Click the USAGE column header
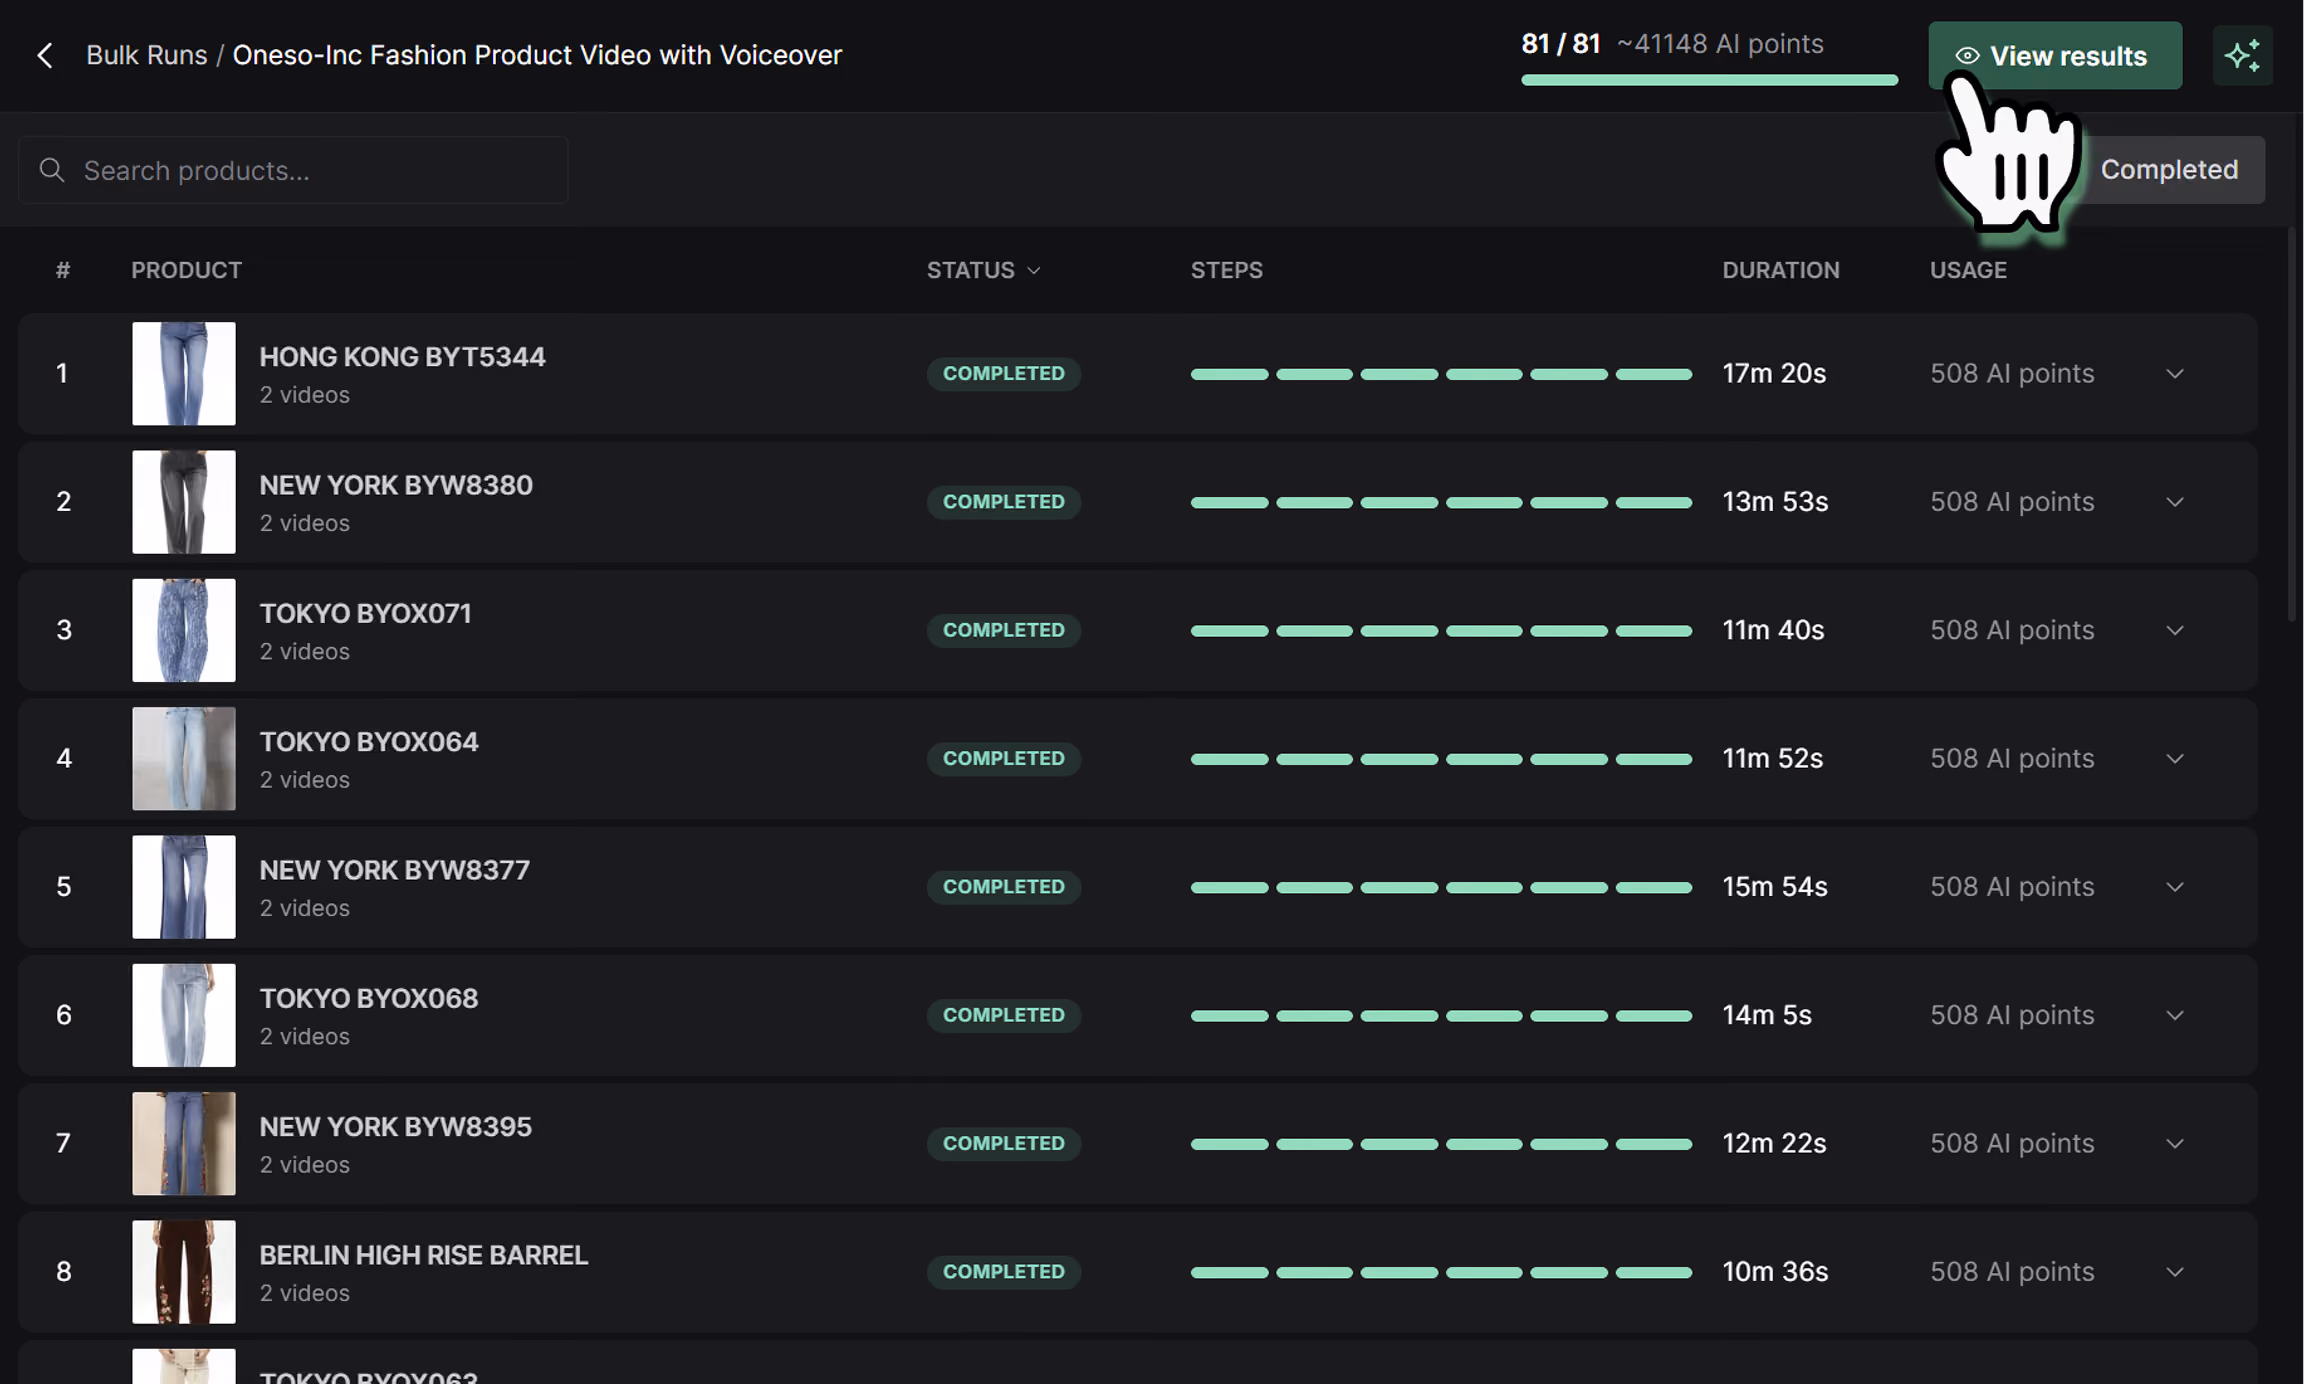Screen dimensions: 2304x1384 click(1968, 270)
